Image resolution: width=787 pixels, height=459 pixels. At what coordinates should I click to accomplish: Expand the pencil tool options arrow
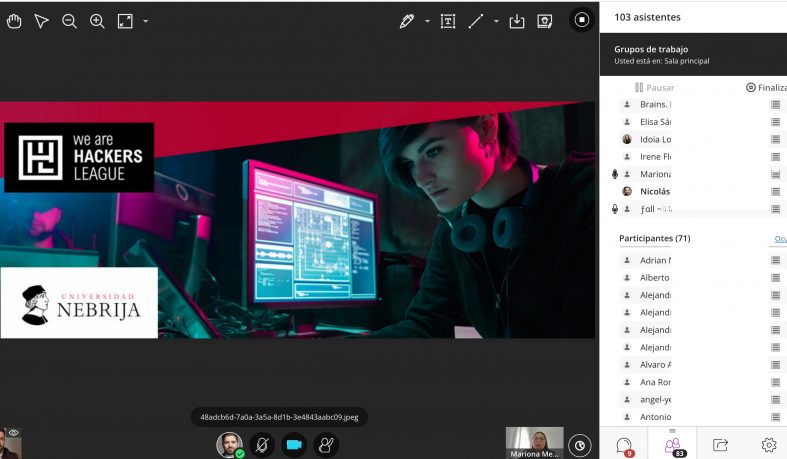[427, 21]
